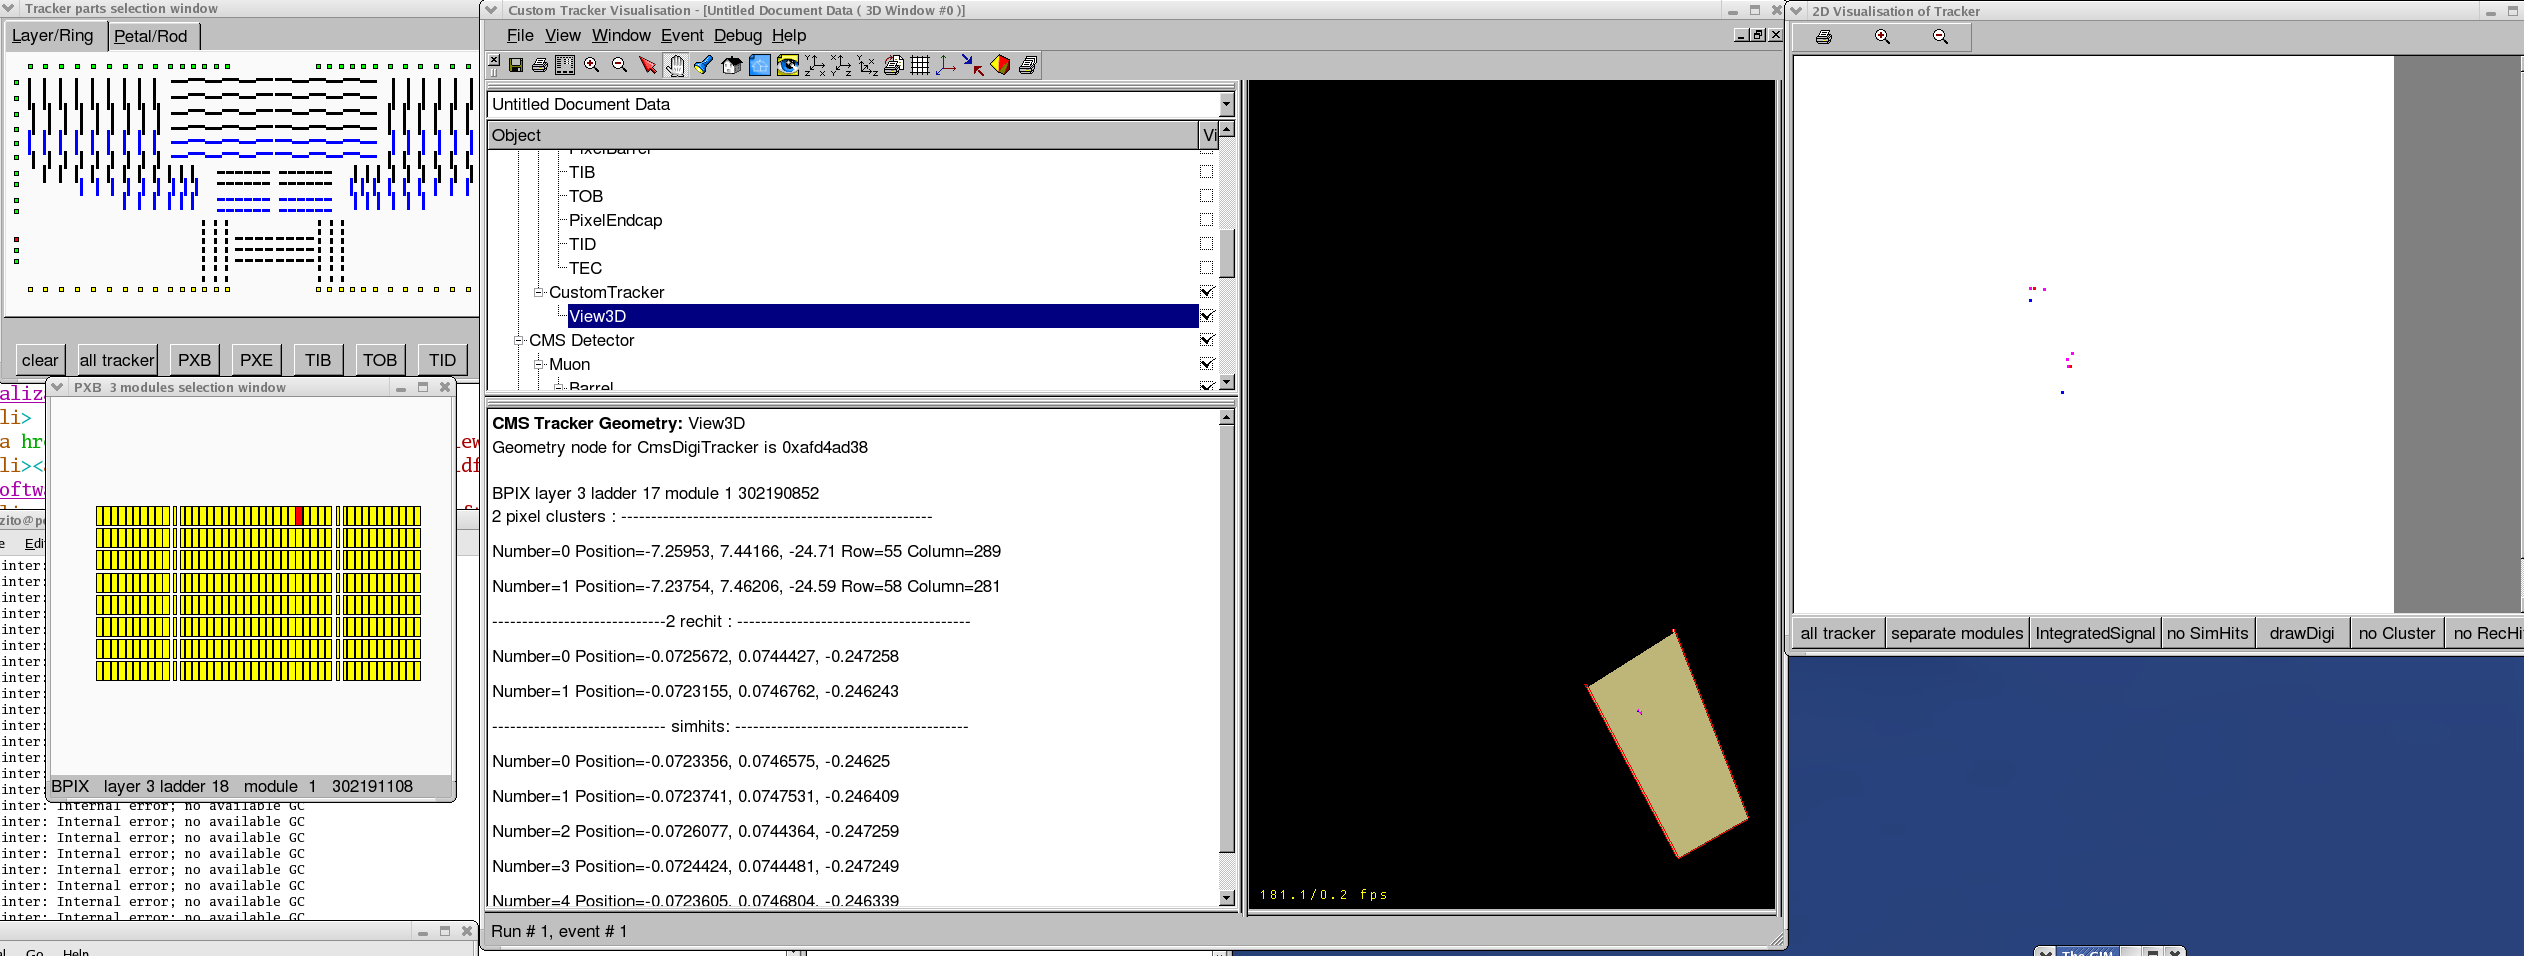
Task: Activate the hand pan tool
Action: 675,66
